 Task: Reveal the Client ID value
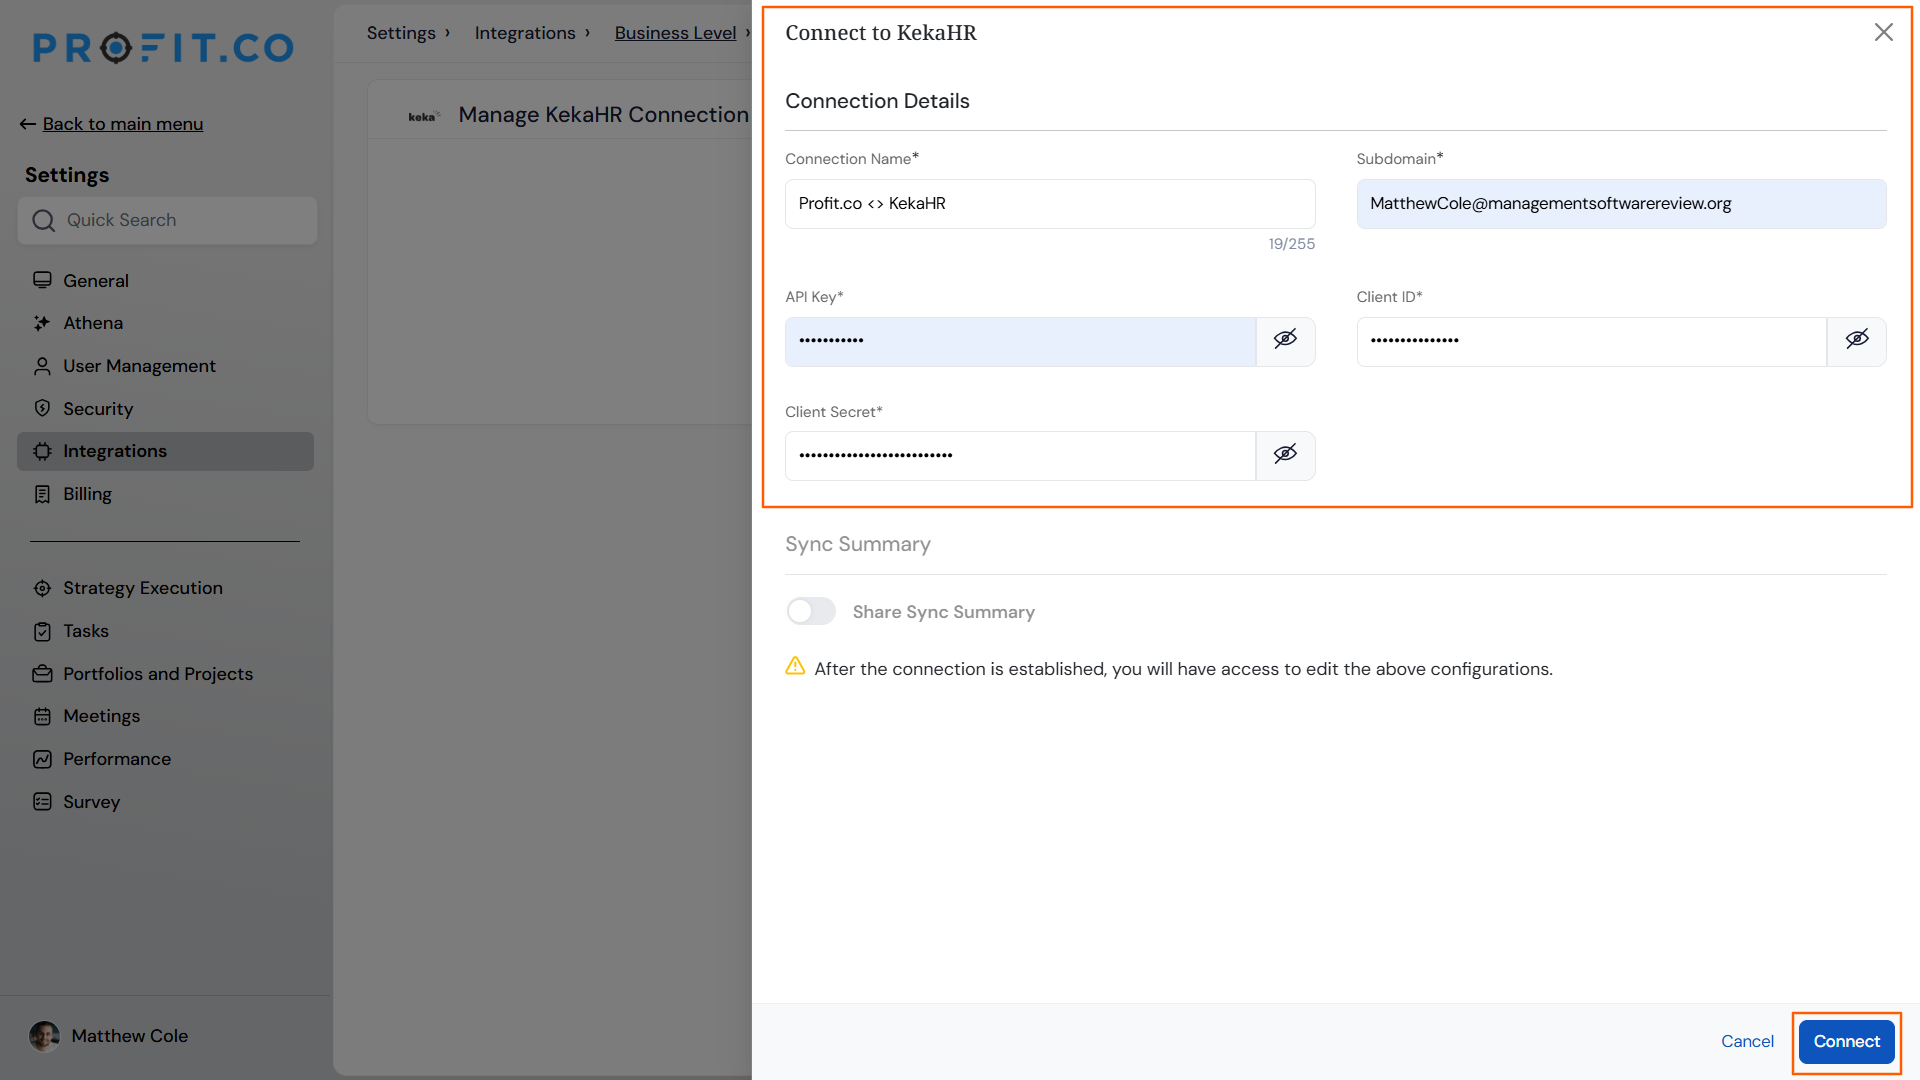tap(1857, 341)
